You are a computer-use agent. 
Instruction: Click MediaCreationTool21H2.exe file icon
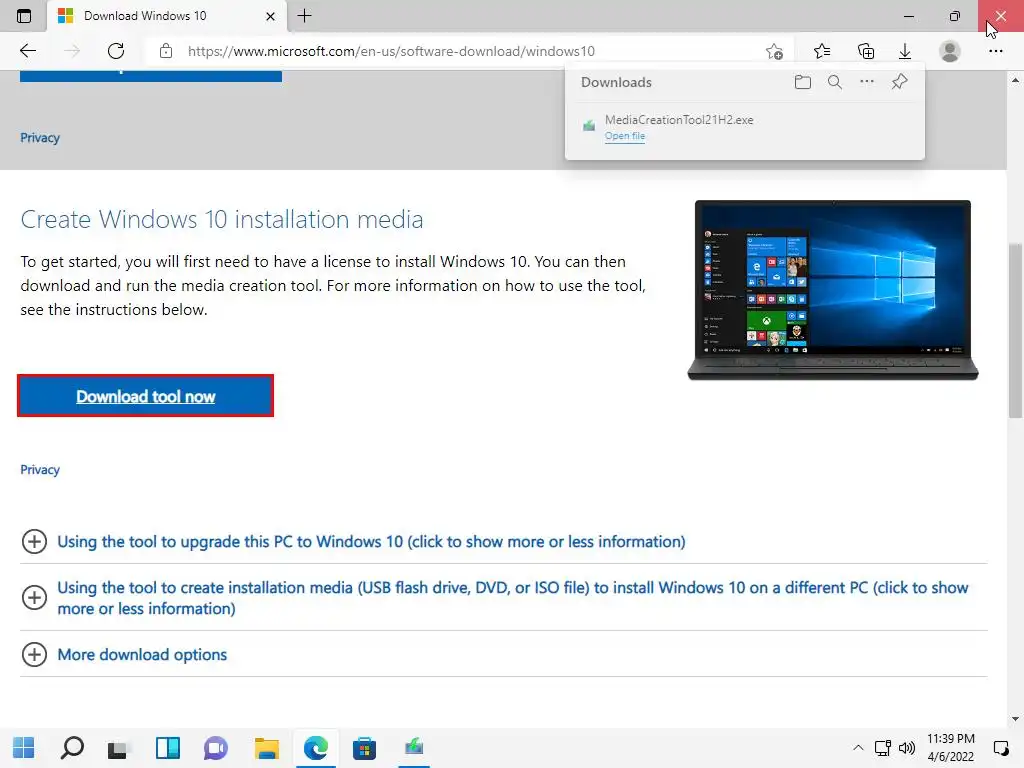589,125
